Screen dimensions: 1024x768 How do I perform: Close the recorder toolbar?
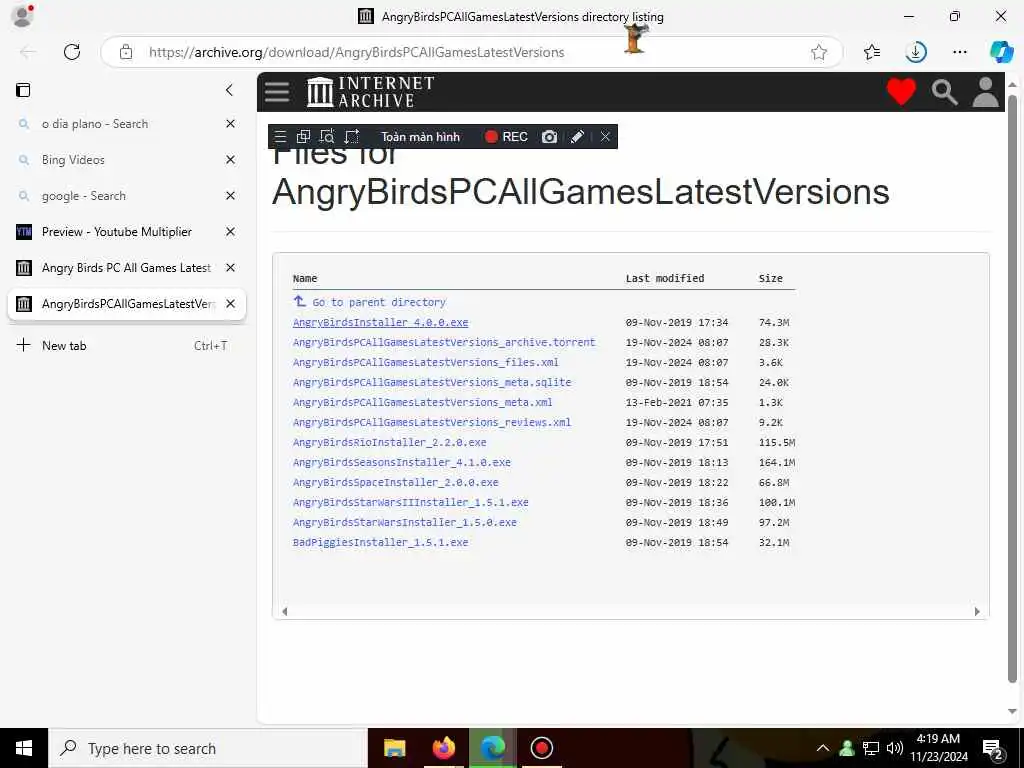[x=605, y=136]
